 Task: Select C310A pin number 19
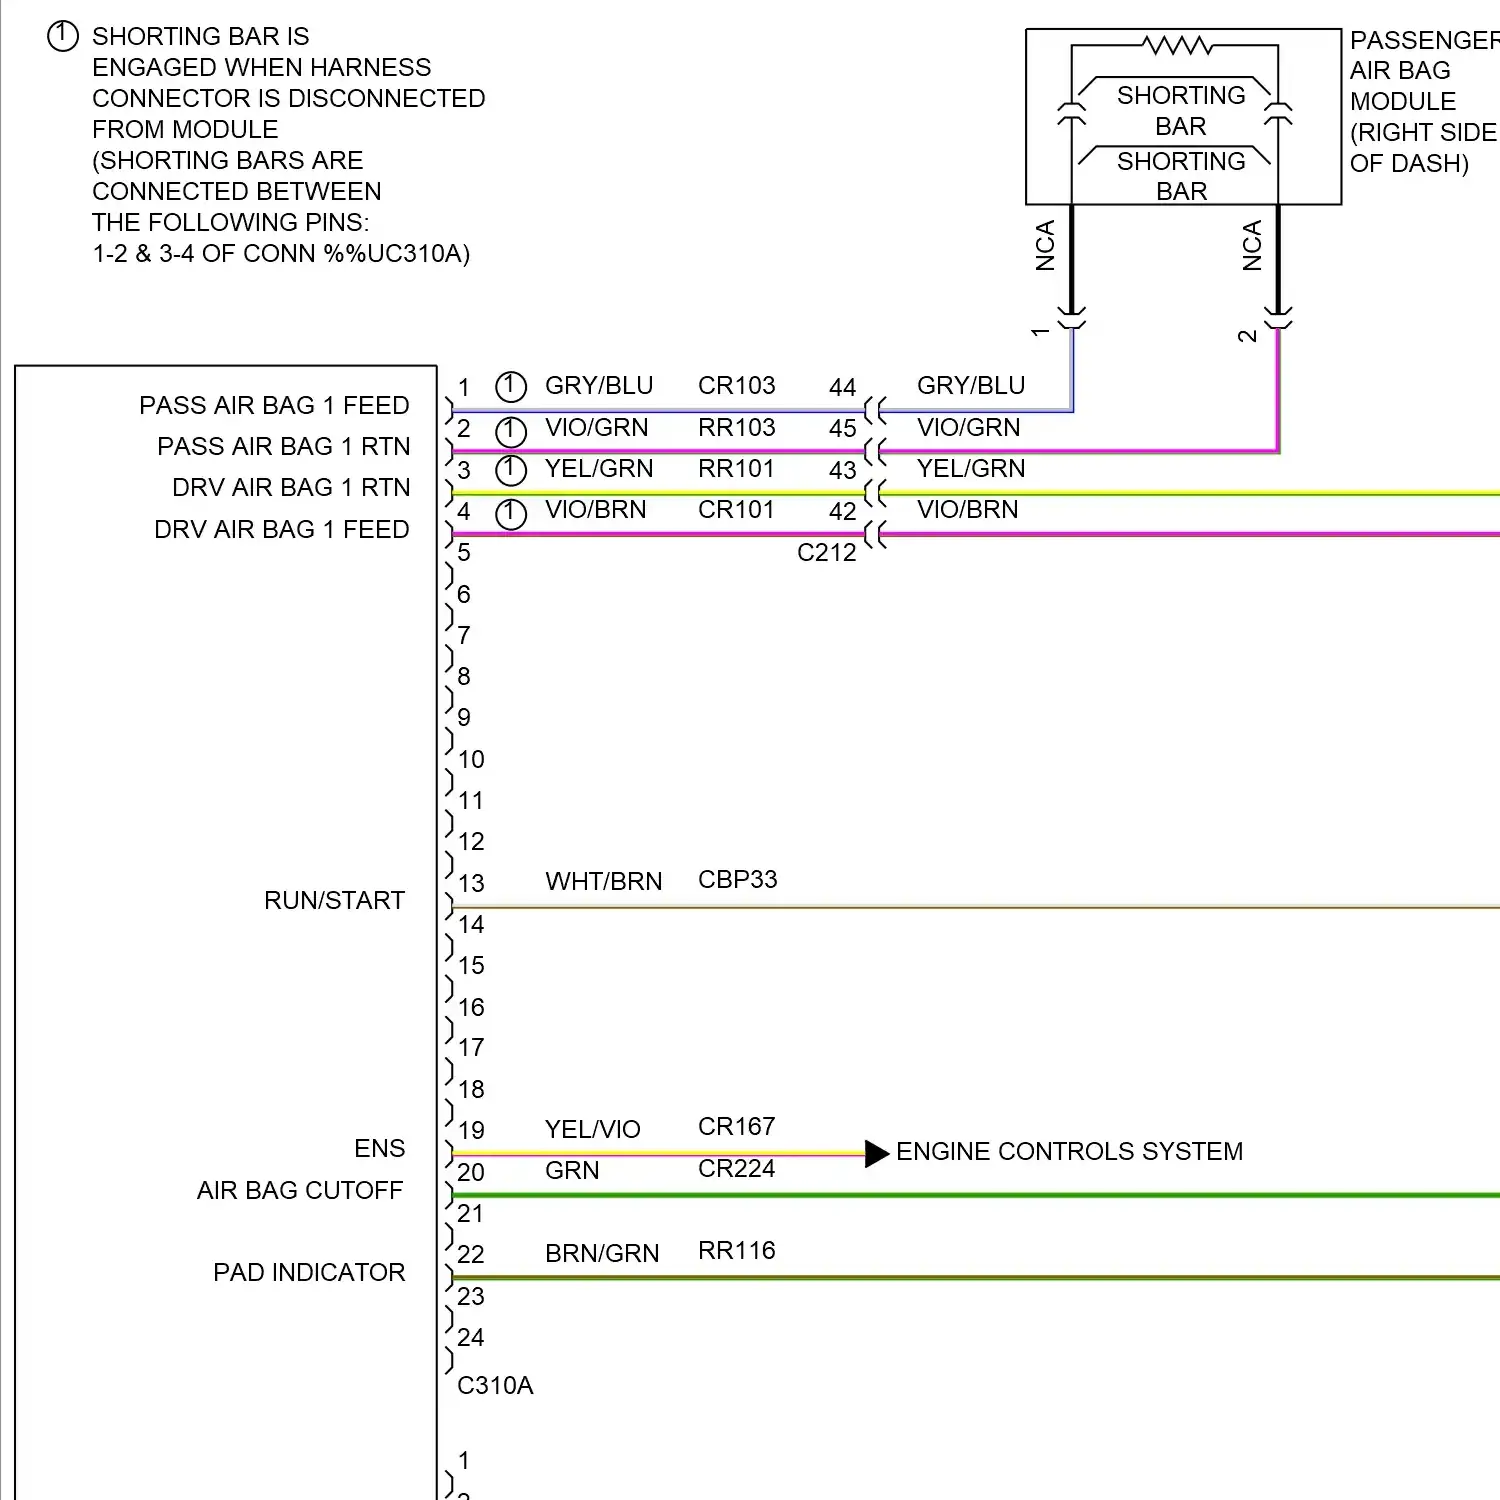point(471,1130)
